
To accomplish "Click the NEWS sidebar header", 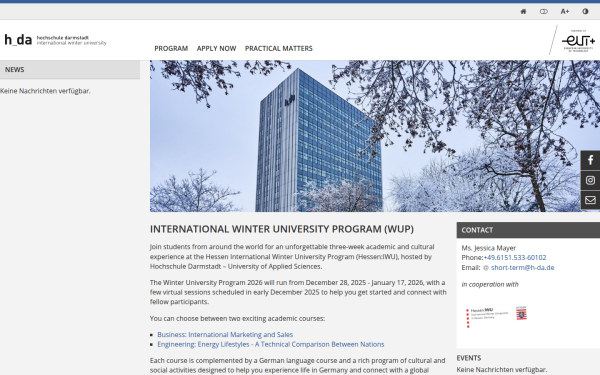I will [70, 70].
